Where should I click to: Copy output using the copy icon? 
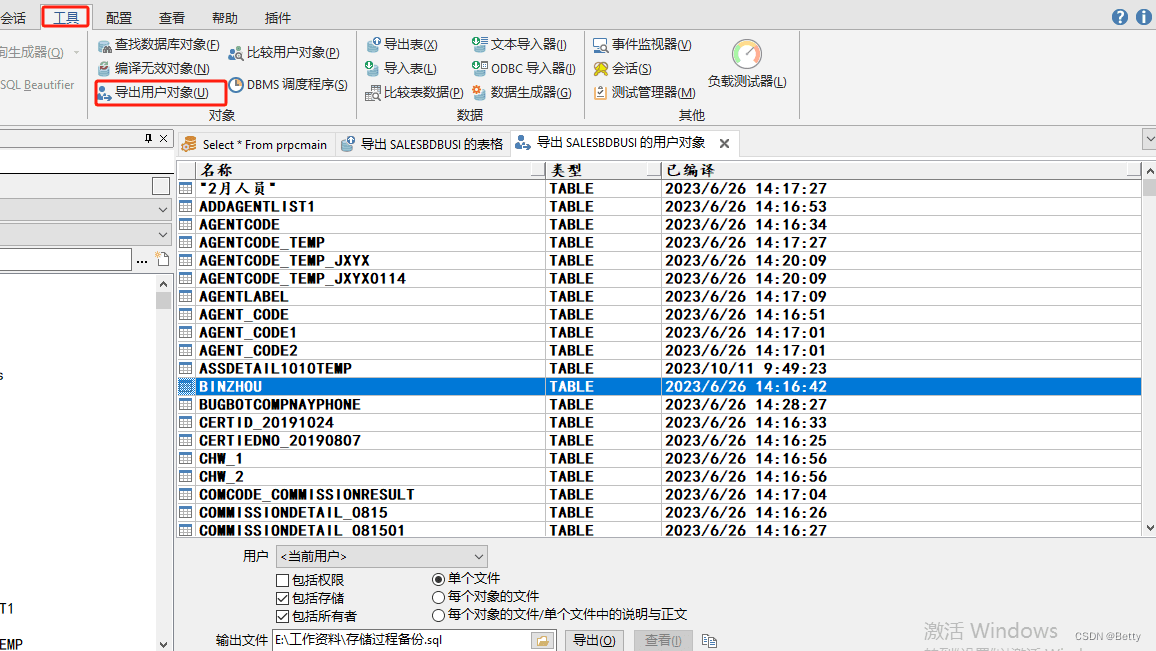click(710, 640)
